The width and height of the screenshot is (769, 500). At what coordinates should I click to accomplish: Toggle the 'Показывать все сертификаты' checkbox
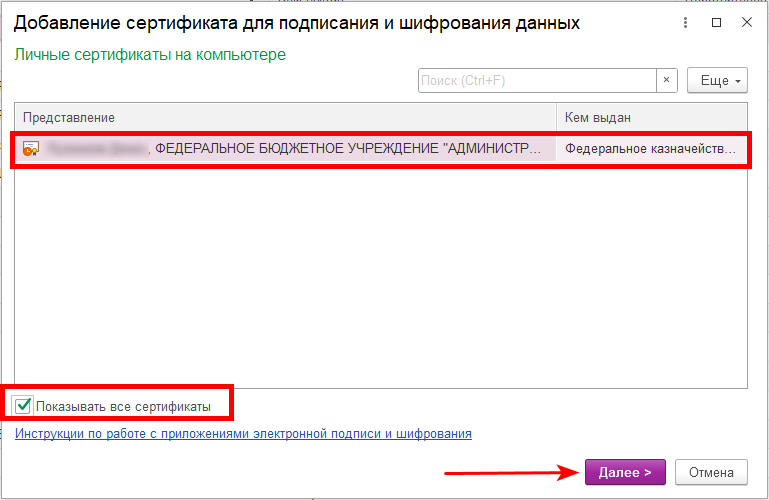coord(24,405)
